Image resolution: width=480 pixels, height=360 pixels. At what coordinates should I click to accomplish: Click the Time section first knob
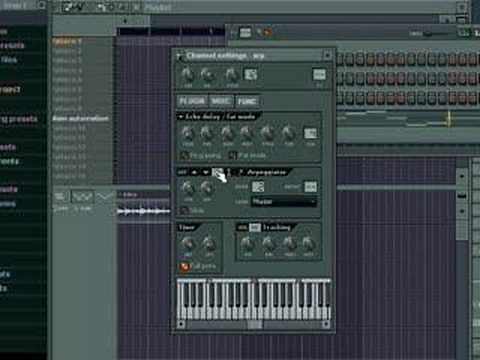[x=187, y=244]
